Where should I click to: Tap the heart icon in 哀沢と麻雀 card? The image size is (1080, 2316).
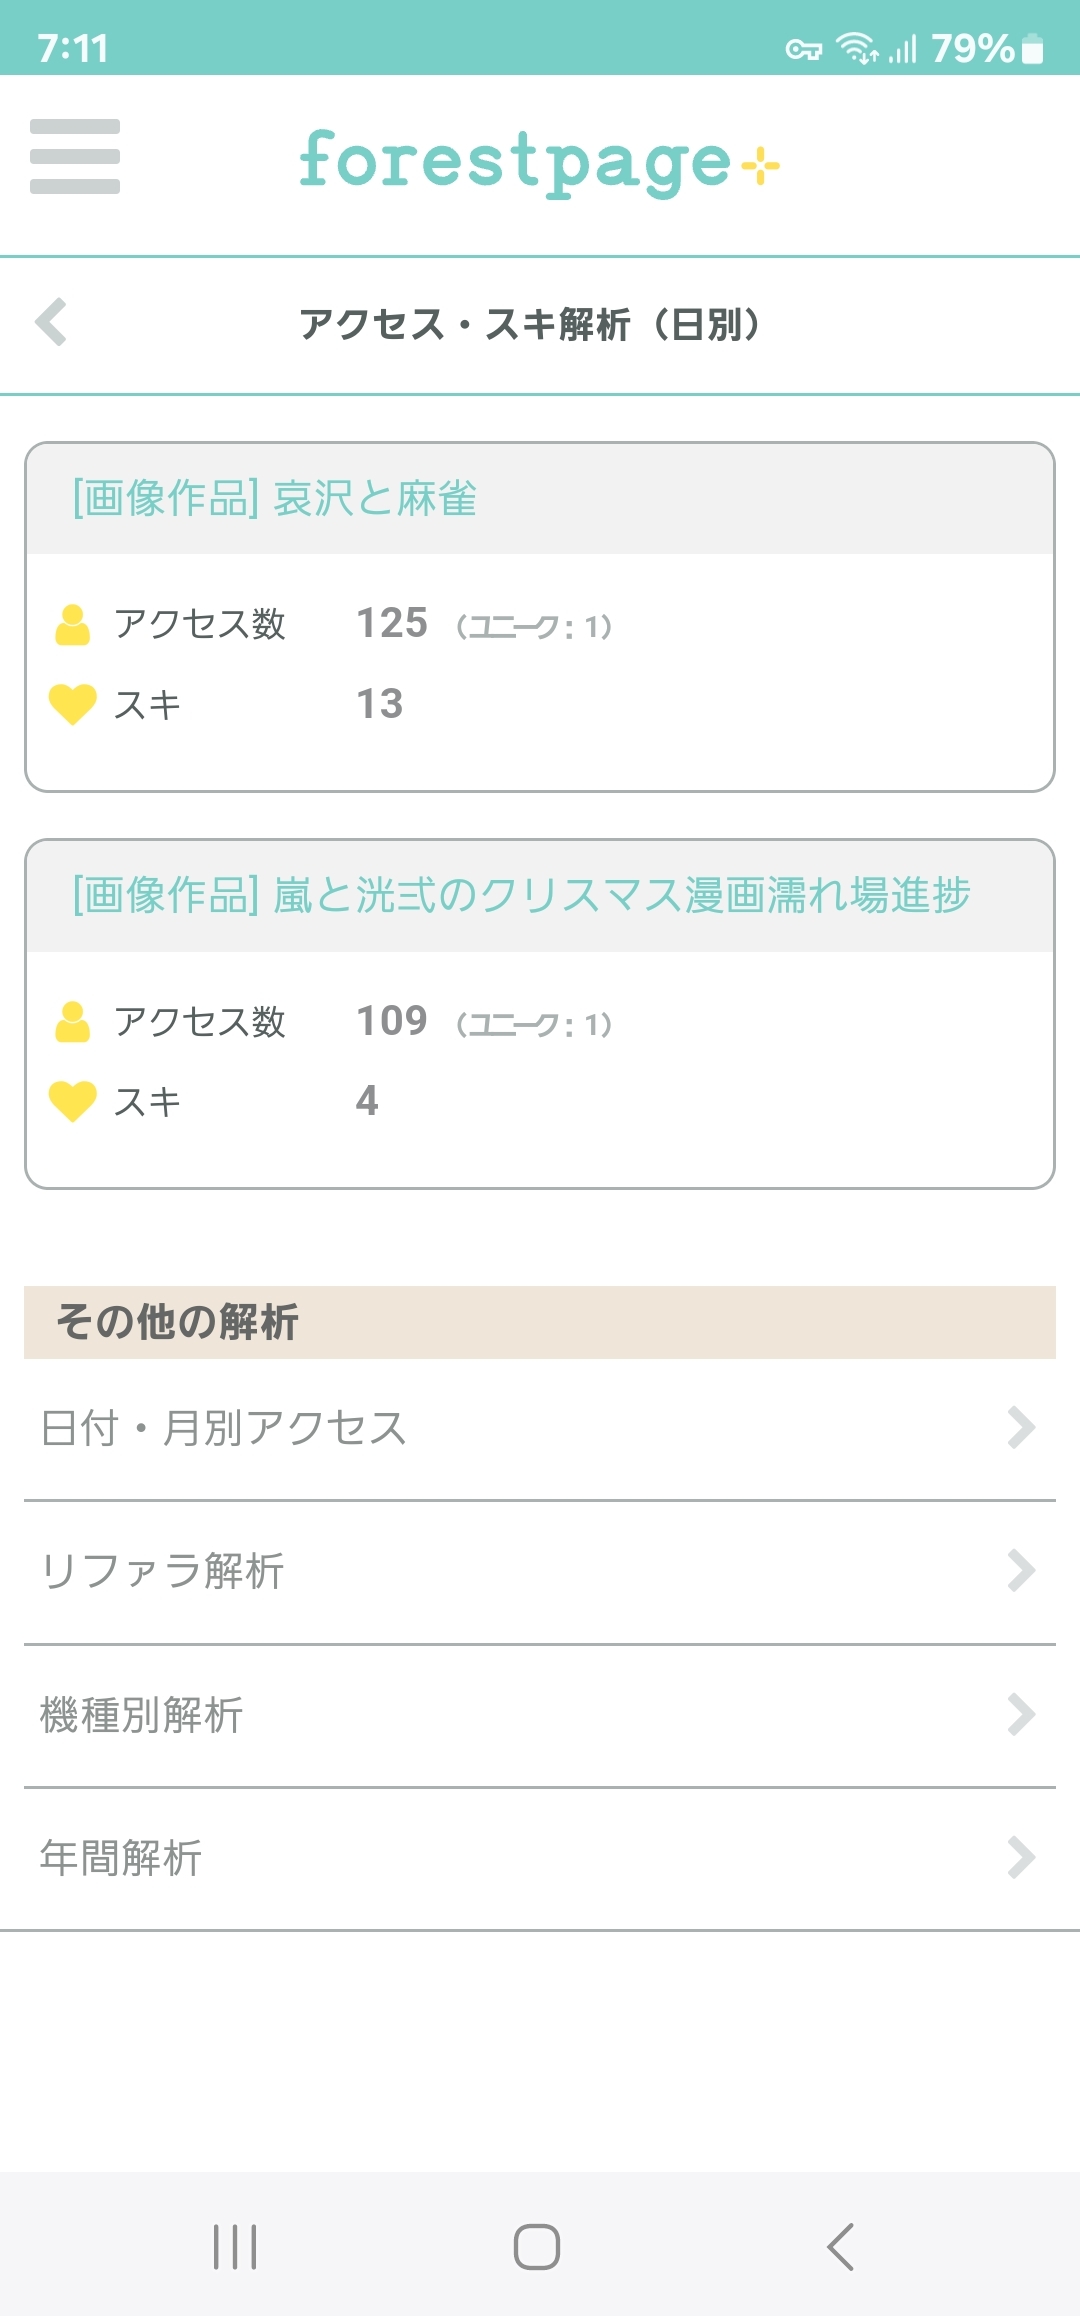pyautogui.click(x=72, y=704)
